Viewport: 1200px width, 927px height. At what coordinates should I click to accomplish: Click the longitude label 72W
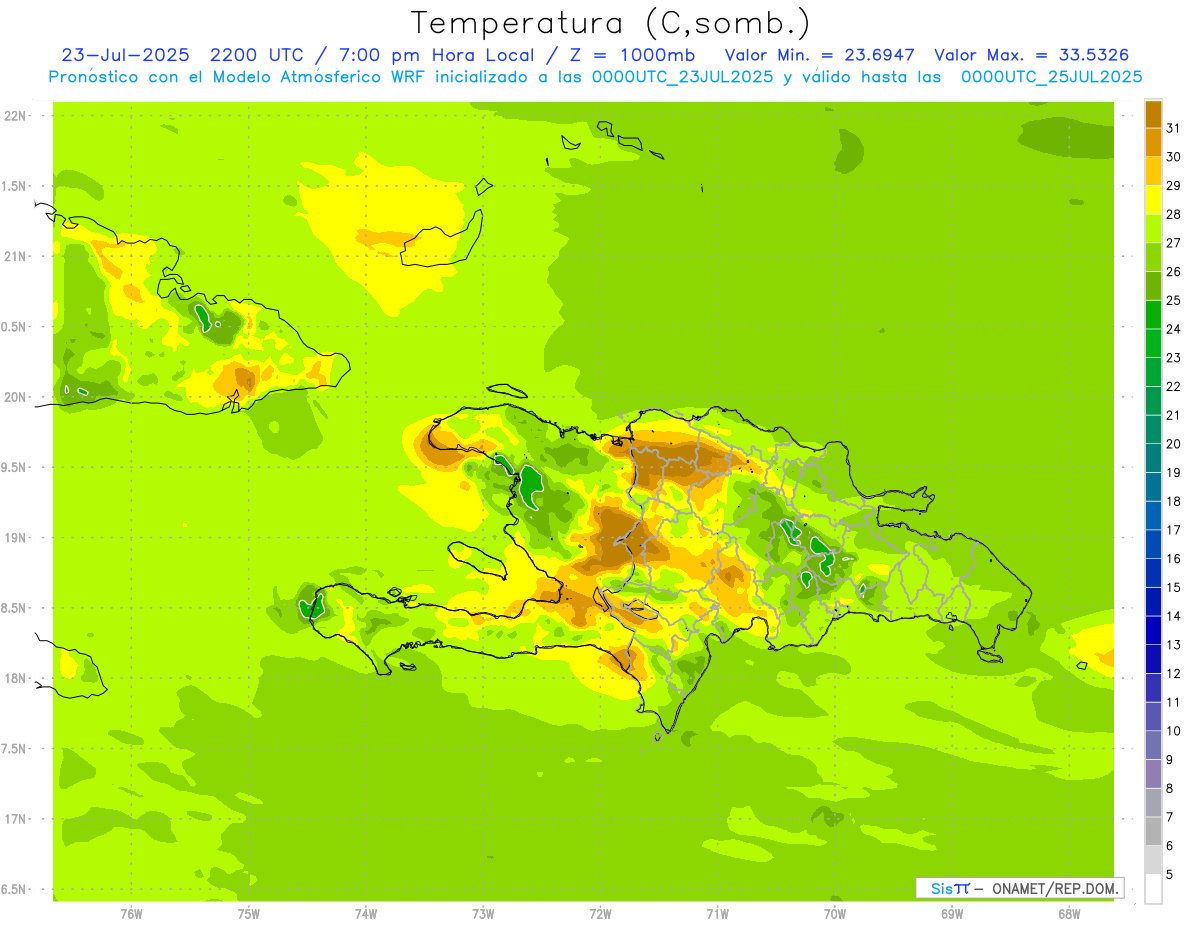[x=600, y=914]
